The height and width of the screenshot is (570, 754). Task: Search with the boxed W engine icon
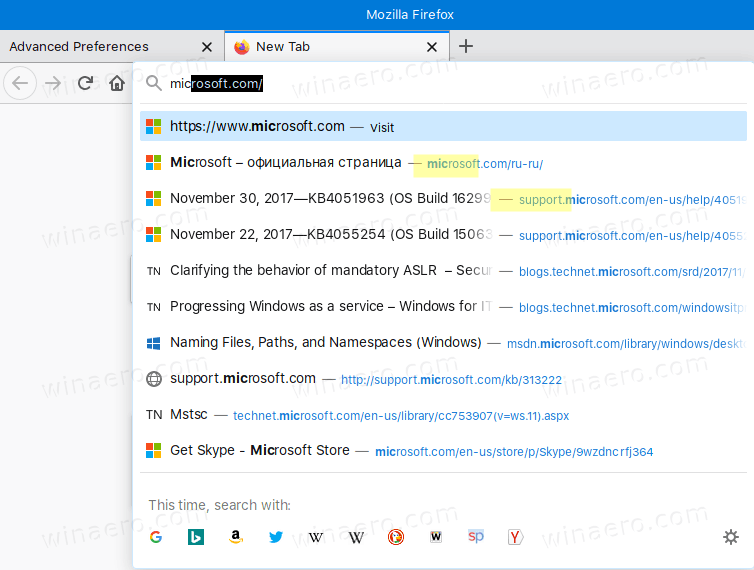pos(436,537)
